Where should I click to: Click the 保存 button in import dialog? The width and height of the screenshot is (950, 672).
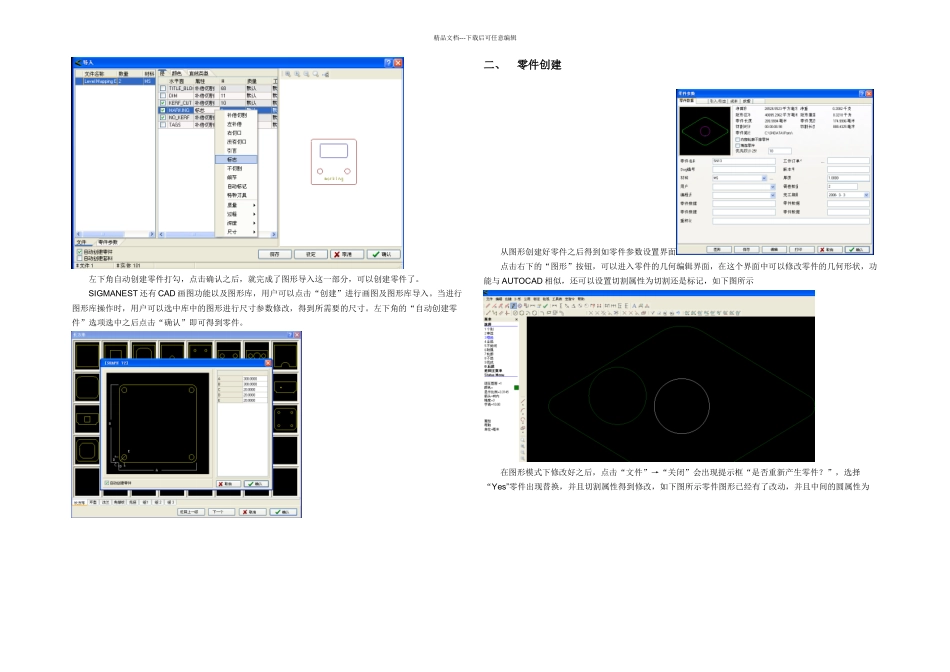pos(275,254)
